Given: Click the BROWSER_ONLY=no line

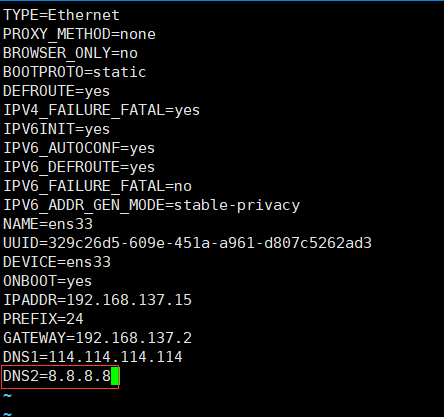Looking at the screenshot, I should (x=70, y=53).
